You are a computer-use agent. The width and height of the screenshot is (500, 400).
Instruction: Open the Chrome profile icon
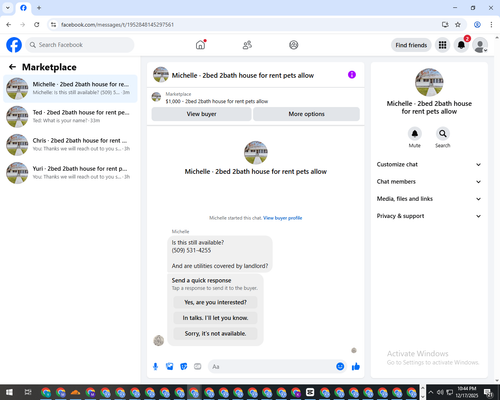(x=477, y=25)
